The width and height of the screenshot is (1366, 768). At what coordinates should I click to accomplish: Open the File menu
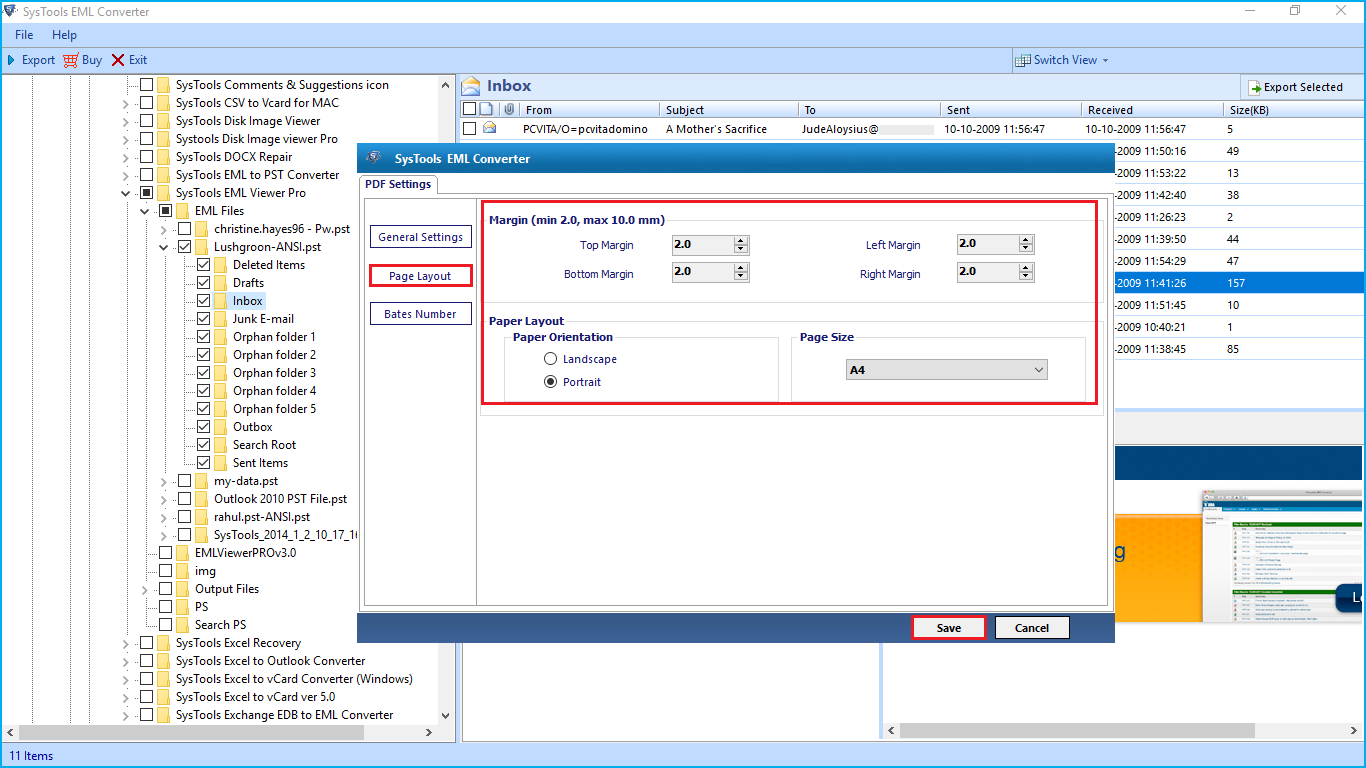coord(24,35)
